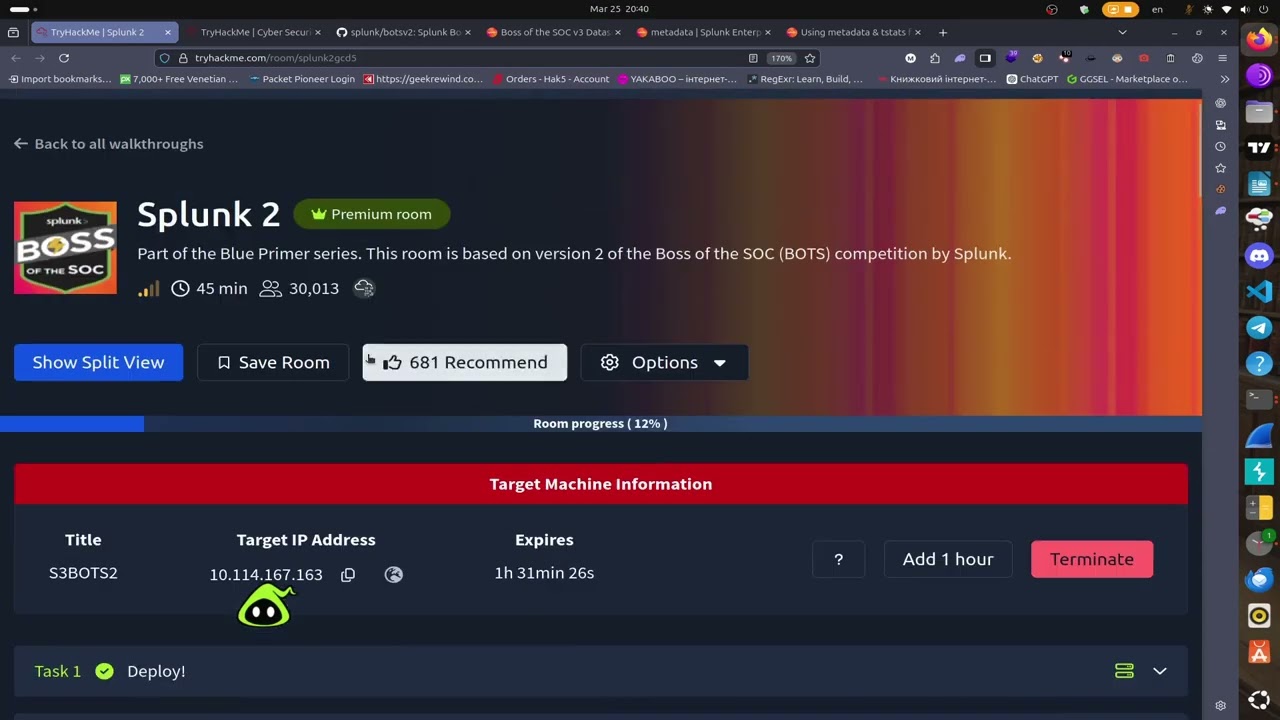The image size is (1280, 720).
Task: Open the list all tabs dropdown
Action: tap(1122, 32)
